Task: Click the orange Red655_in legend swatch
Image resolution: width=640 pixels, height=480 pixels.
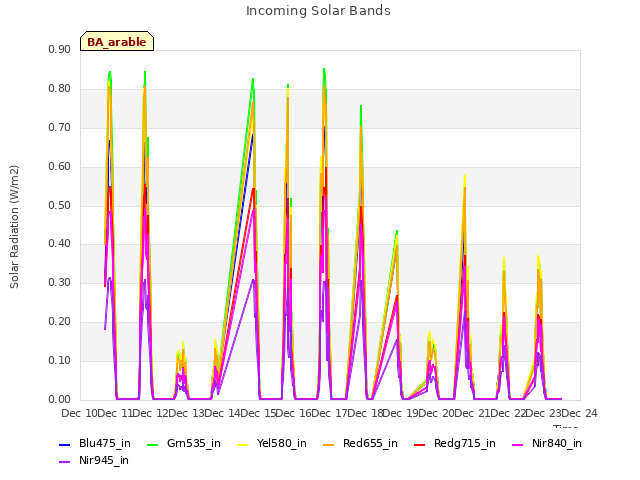Action: [329, 444]
